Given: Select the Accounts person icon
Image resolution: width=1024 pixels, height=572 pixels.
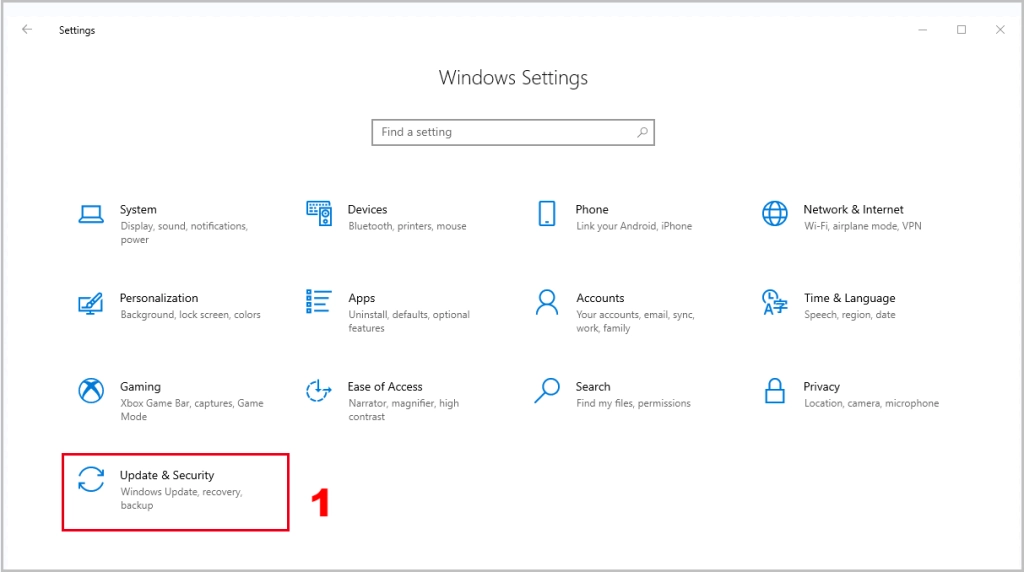Looking at the screenshot, I should (547, 302).
